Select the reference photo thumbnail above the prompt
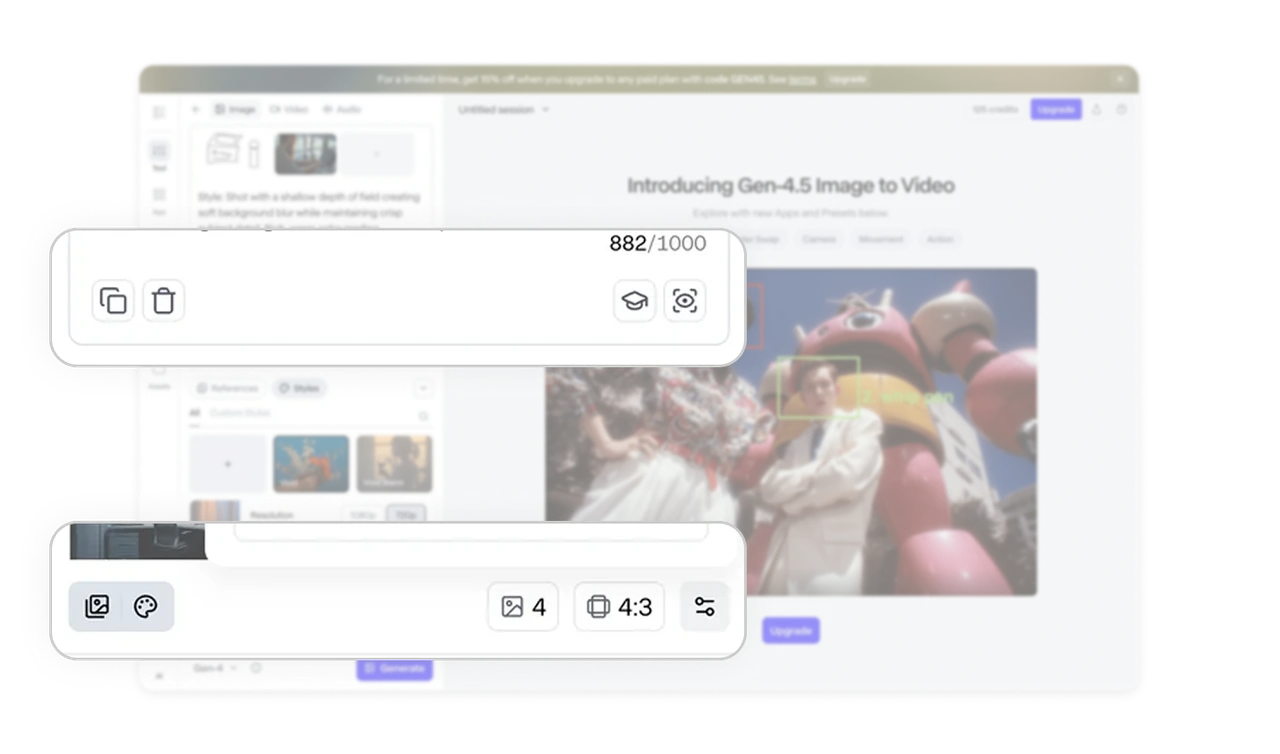The width and height of the screenshot is (1280, 754). pos(306,154)
